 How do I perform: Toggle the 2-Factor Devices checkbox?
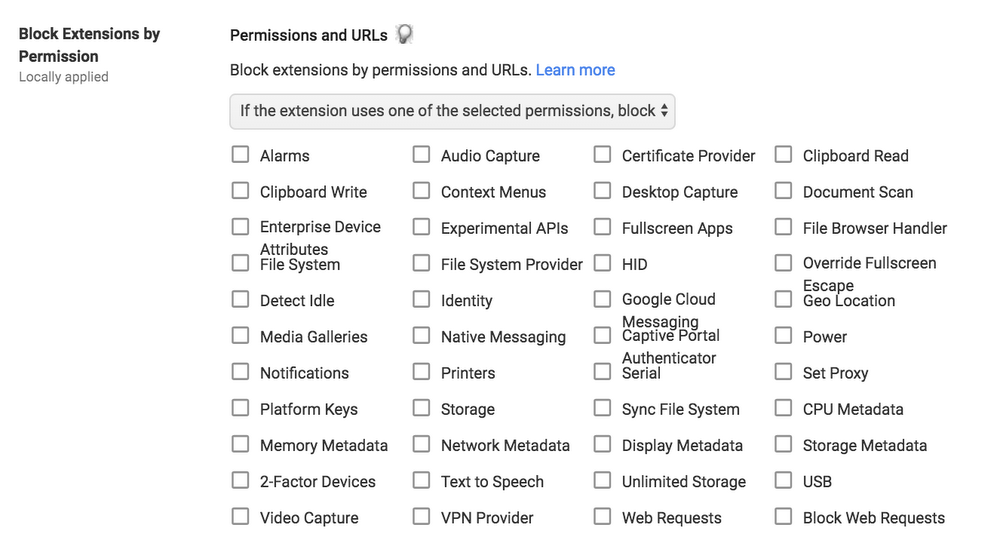tap(240, 480)
